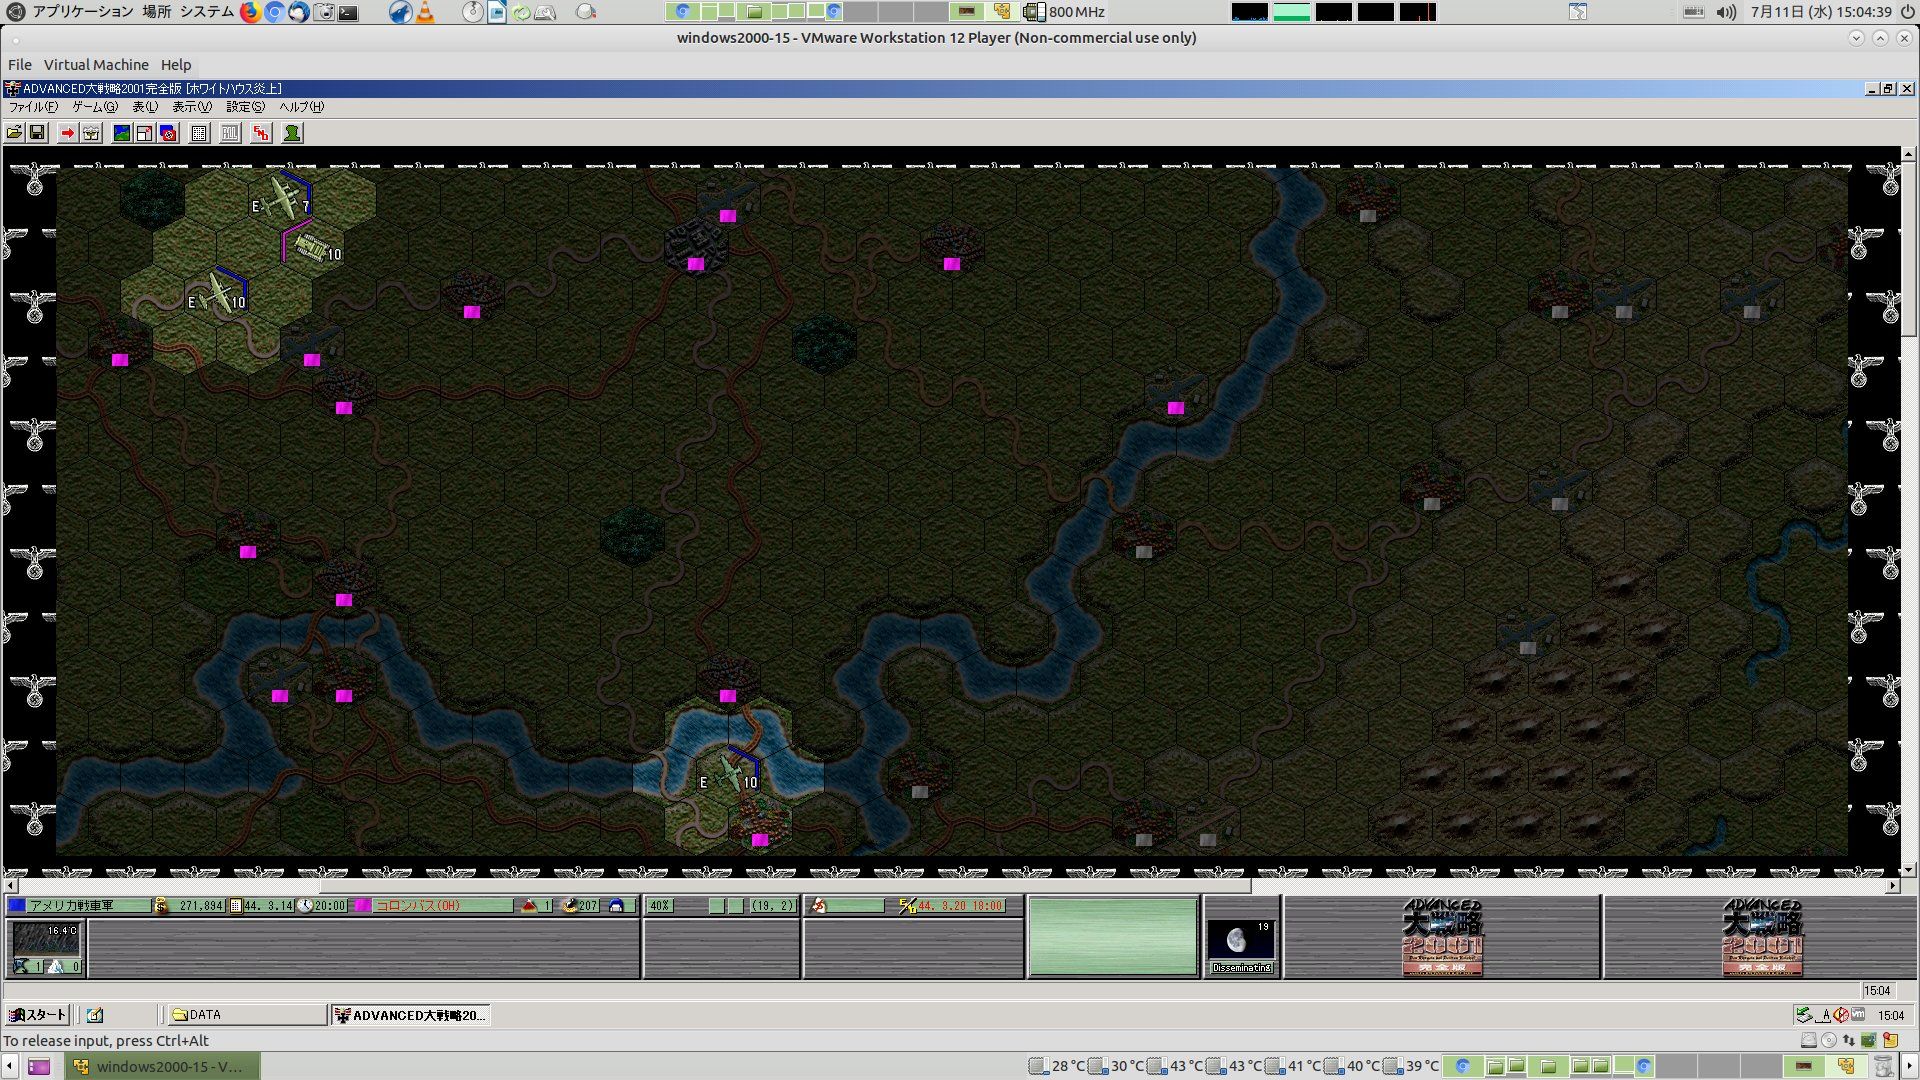Screen dimensions: 1920x1080
Task: Open the Virtual Machine menu
Action: 96,65
